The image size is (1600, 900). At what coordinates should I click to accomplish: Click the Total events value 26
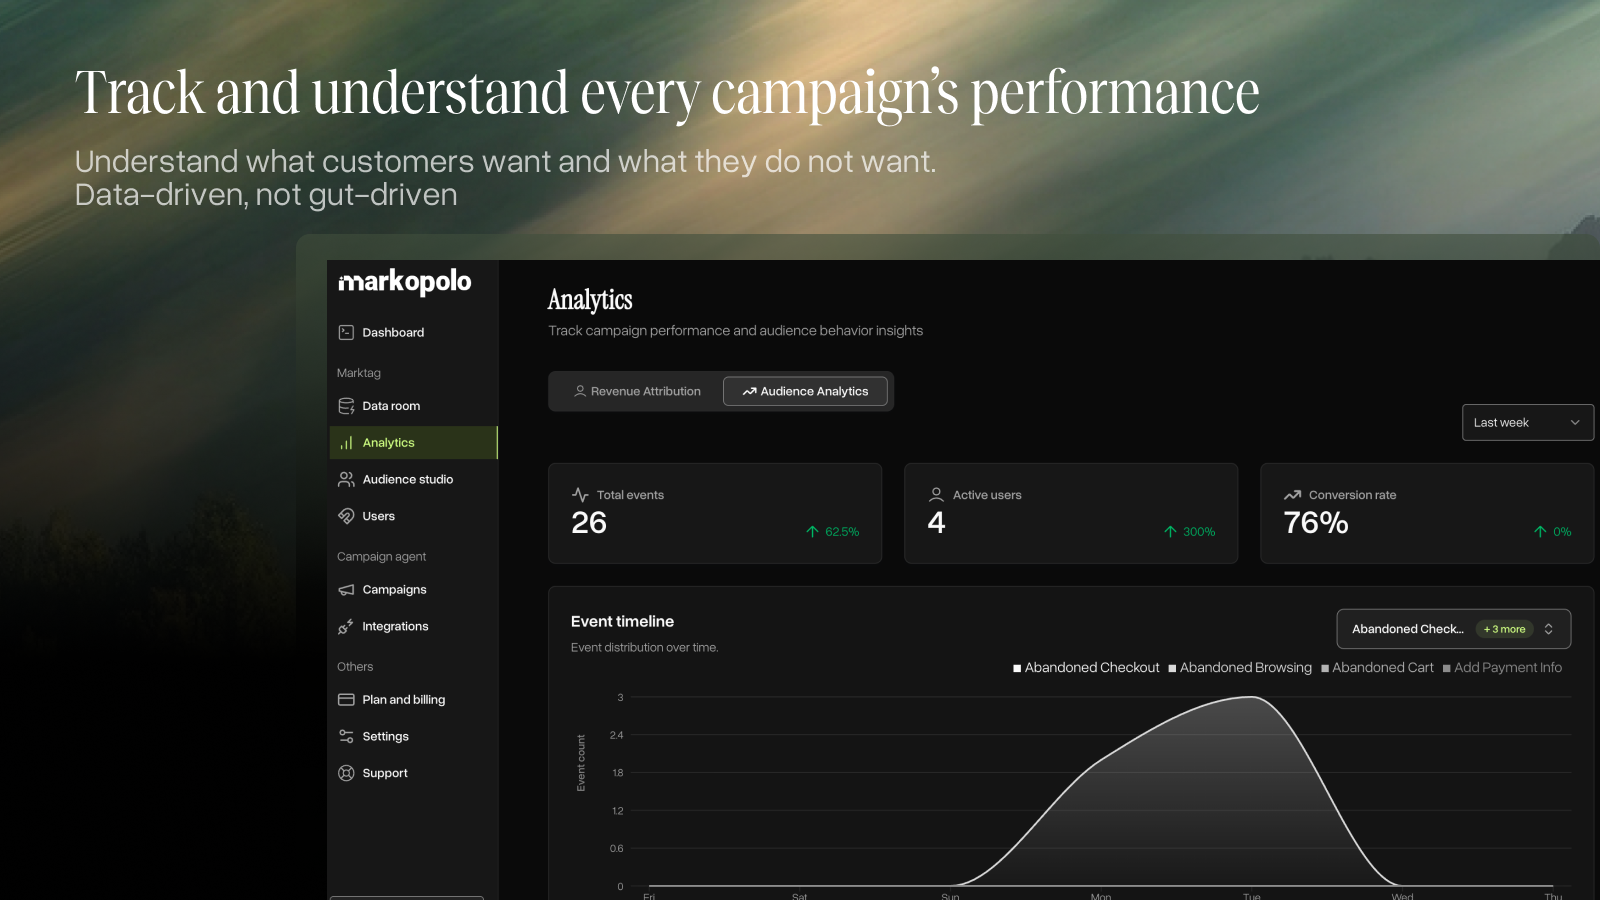click(x=589, y=523)
